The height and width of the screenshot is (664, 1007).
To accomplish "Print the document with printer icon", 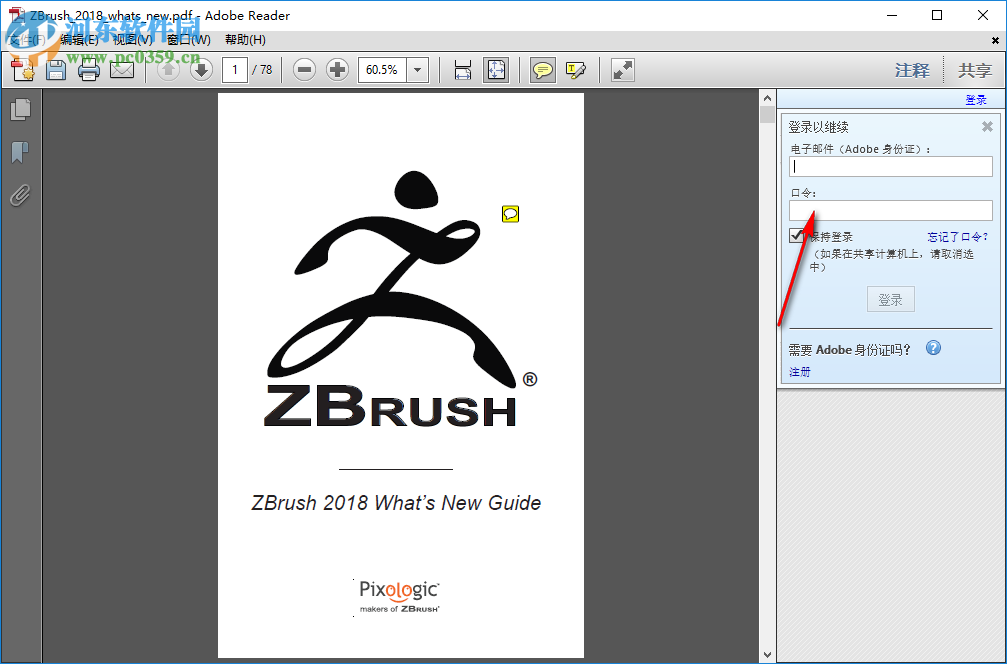I will tap(89, 70).
